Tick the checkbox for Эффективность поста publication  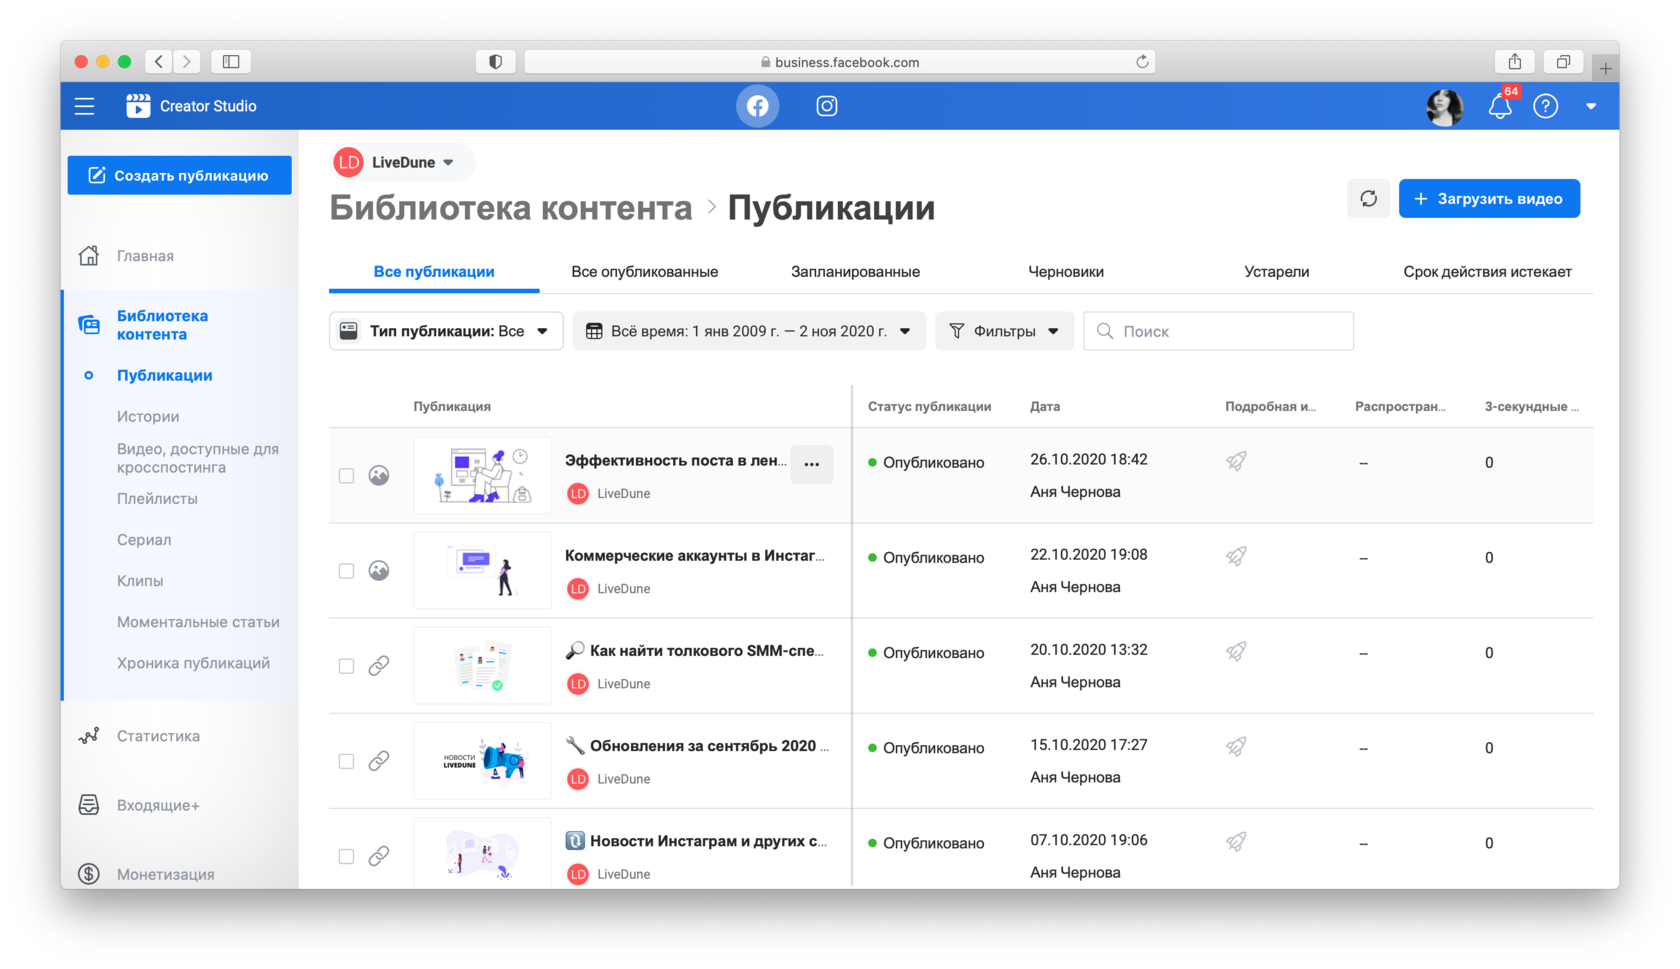click(346, 476)
